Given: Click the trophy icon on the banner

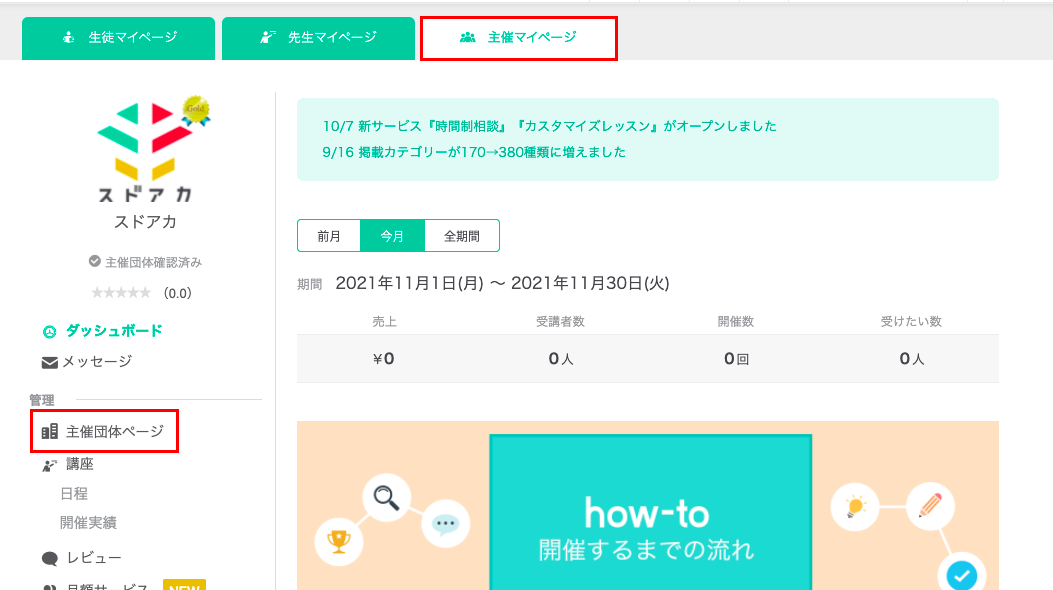Looking at the screenshot, I should pos(338,541).
